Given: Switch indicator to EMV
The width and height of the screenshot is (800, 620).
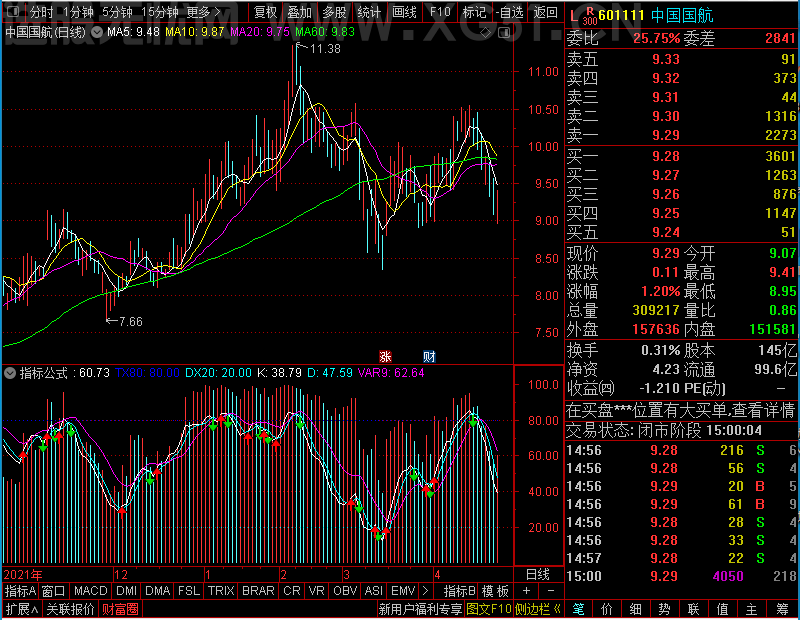Looking at the screenshot, I should tap(403, 590).
